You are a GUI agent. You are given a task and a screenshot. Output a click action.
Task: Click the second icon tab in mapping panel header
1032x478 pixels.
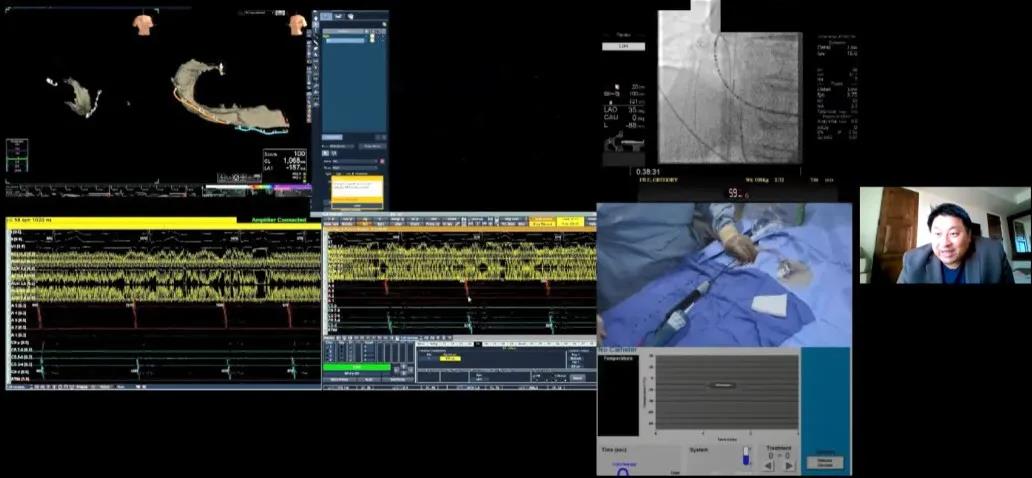coord(339,17)
